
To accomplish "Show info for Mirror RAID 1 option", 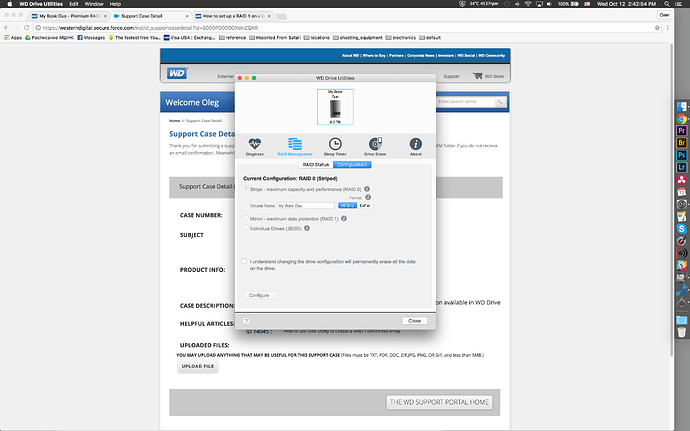I will (x=344, y=218).
